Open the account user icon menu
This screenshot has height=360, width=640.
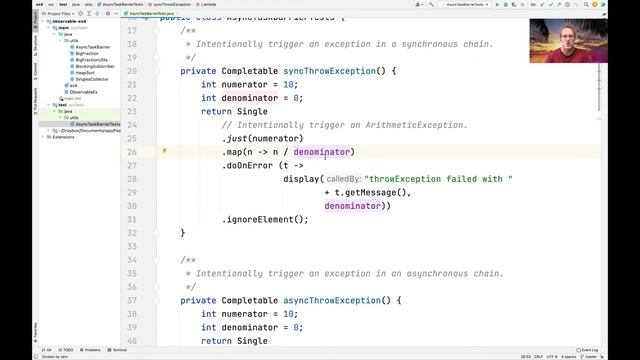click(419, 4)
